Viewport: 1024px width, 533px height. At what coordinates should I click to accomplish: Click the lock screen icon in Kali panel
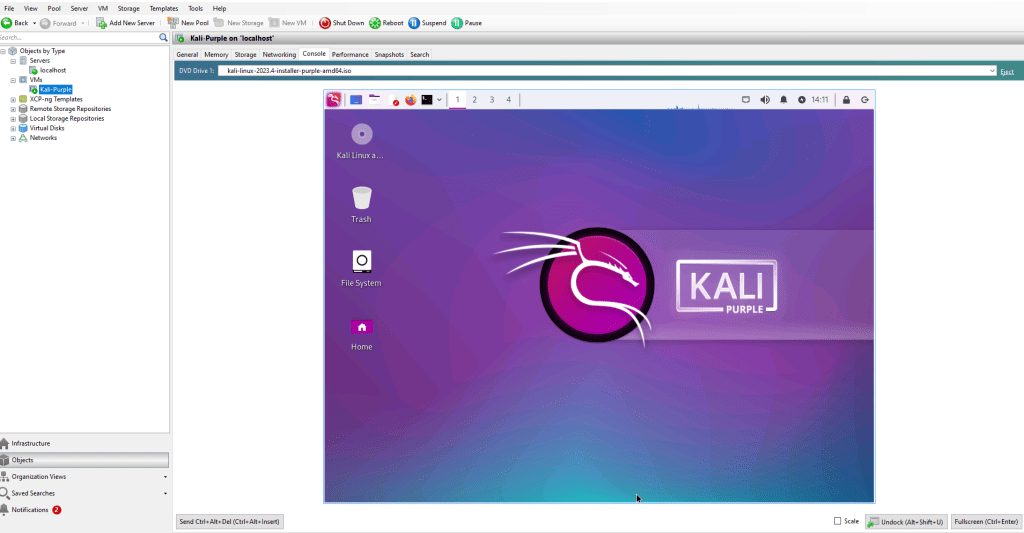[846, 100]
